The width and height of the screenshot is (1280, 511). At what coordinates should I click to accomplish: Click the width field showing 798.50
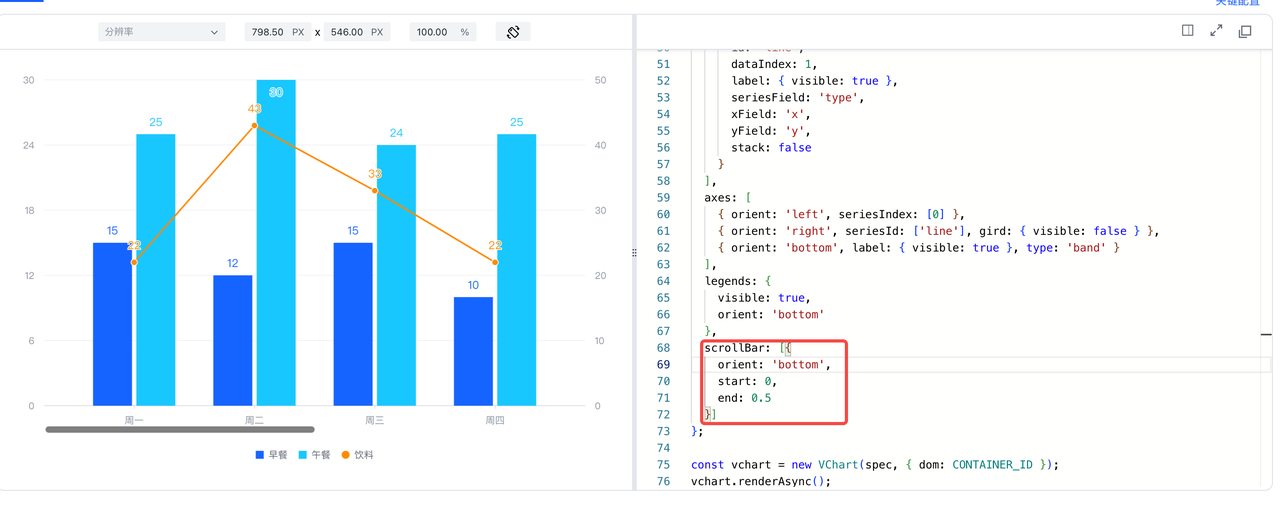point(266,32)
